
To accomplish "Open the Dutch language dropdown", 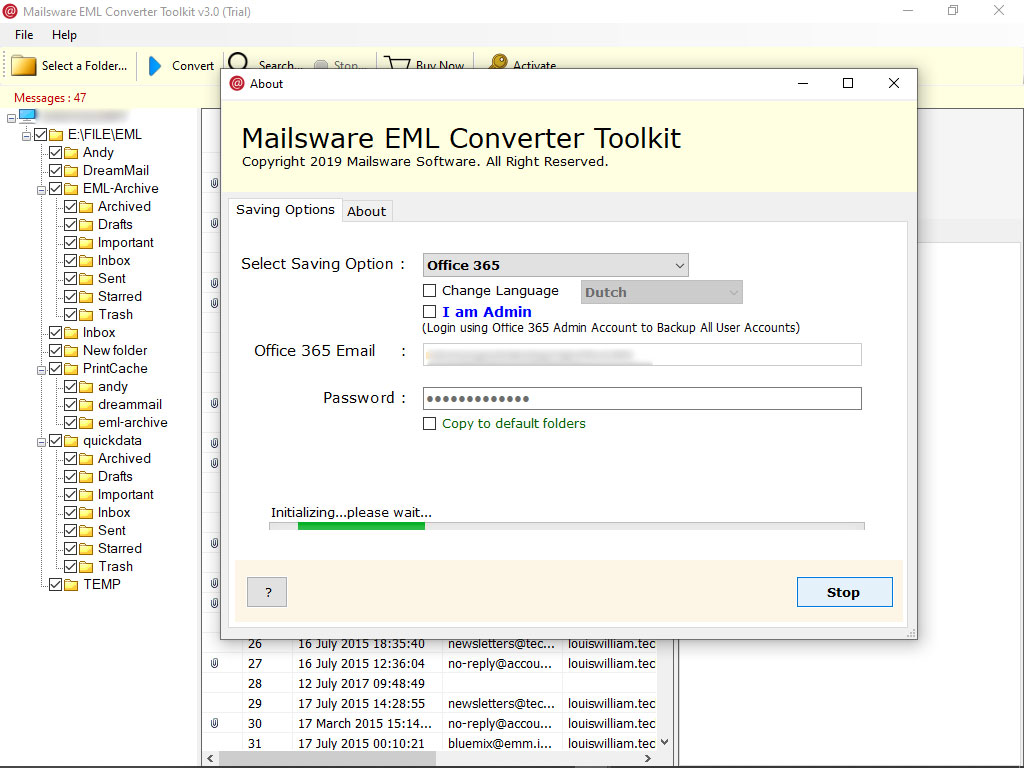I will point(662,293).
